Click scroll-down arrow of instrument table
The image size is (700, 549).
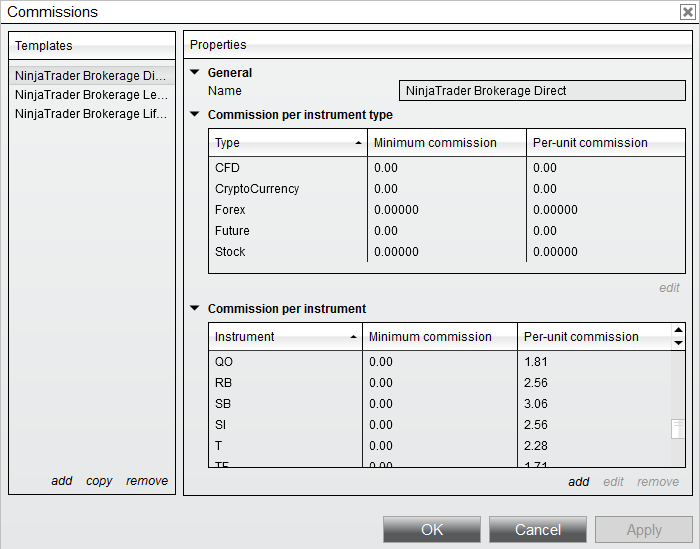pos(679,343)
